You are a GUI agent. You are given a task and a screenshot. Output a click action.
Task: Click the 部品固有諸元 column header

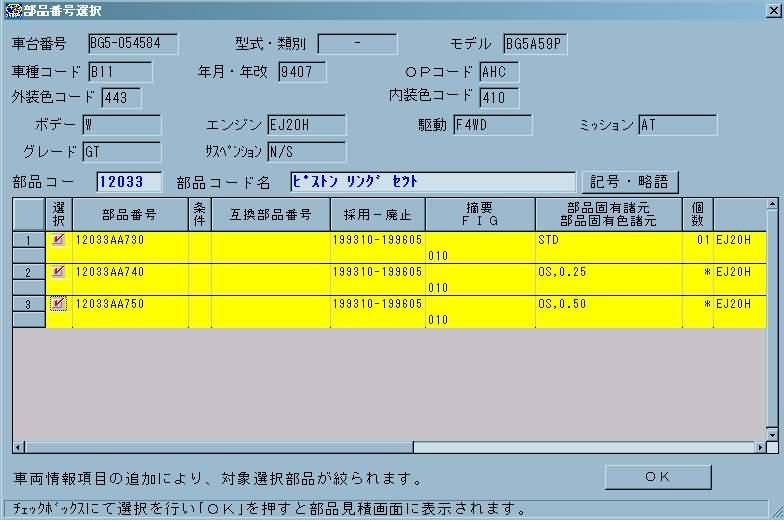[608, 214]
